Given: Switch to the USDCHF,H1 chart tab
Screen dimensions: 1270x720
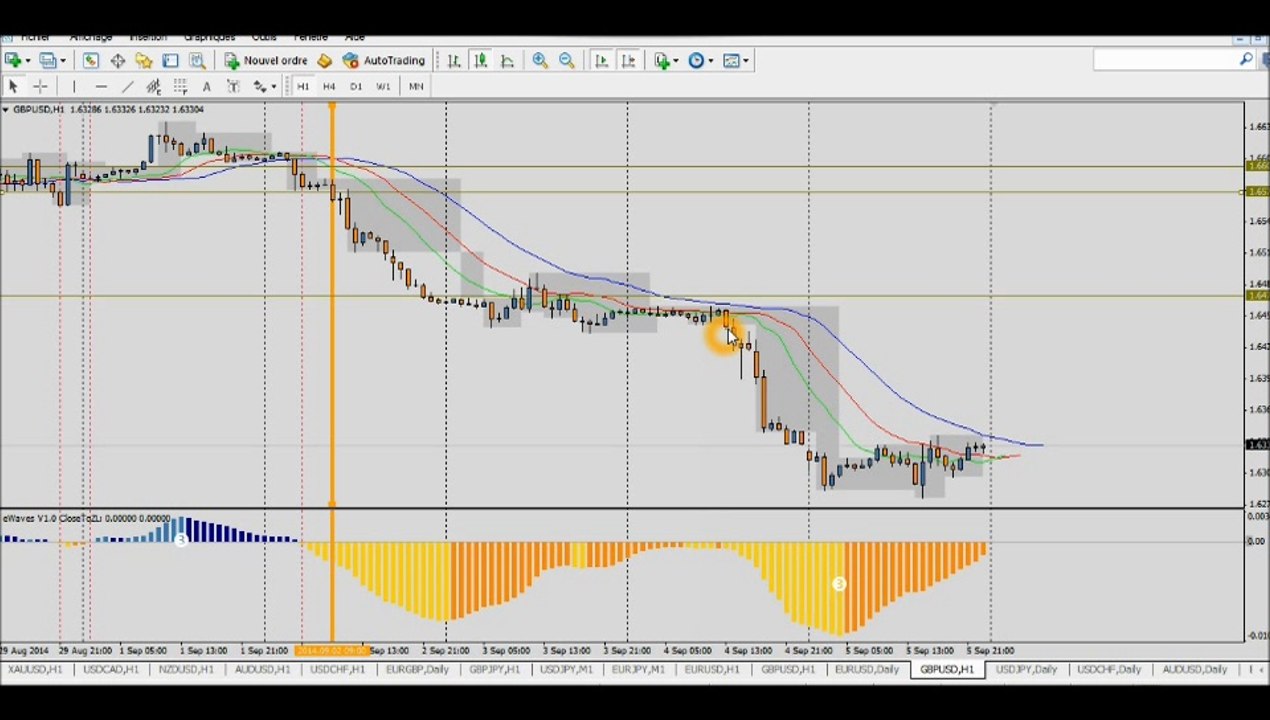Looking at the screenshot, I should (337, 669).
